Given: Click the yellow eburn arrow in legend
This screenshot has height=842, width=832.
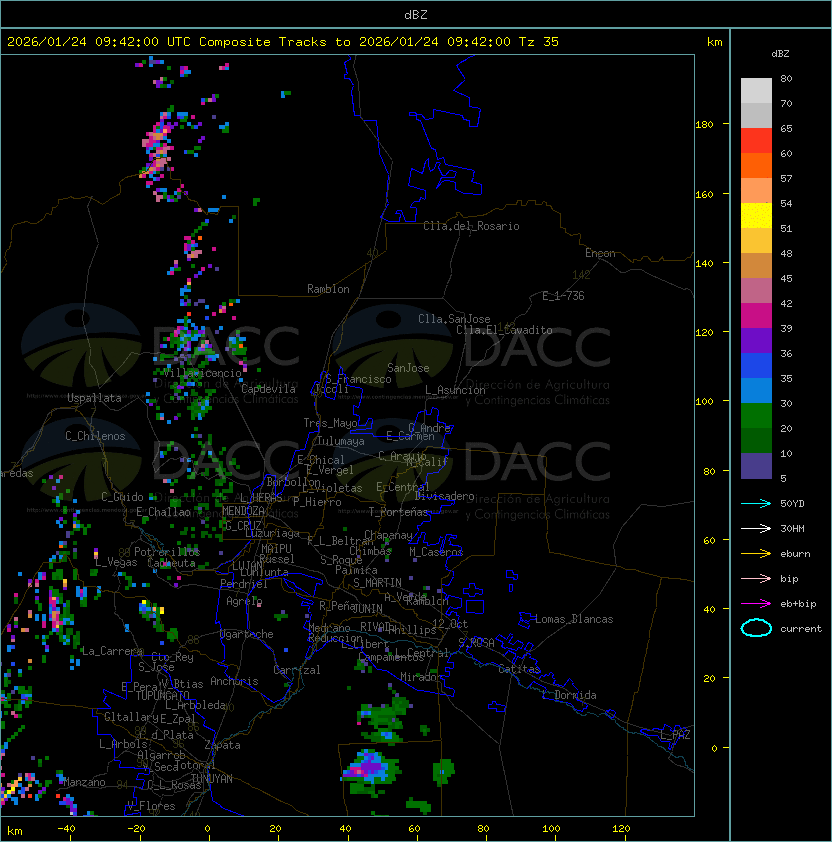Looking at the screenshot, I should point(756,554).
